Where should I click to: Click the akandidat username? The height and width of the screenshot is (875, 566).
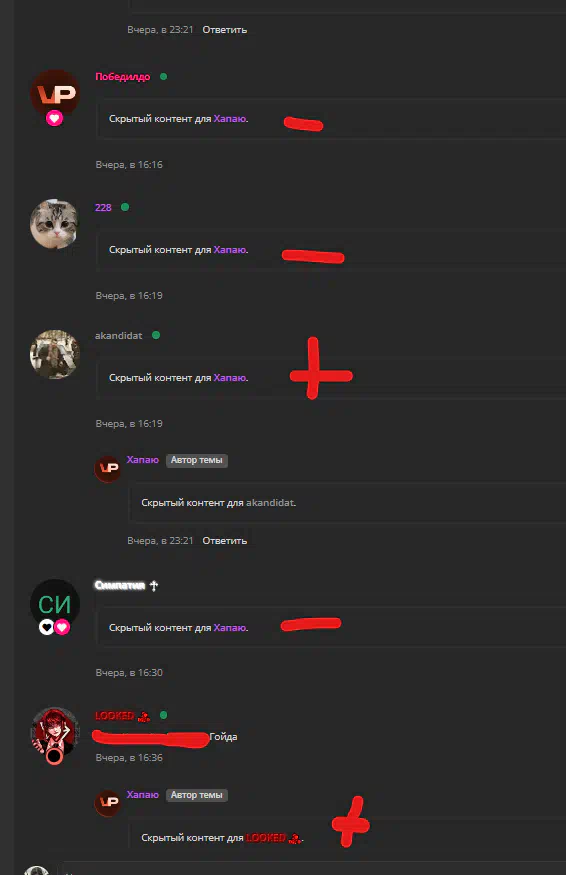[118, 335]
